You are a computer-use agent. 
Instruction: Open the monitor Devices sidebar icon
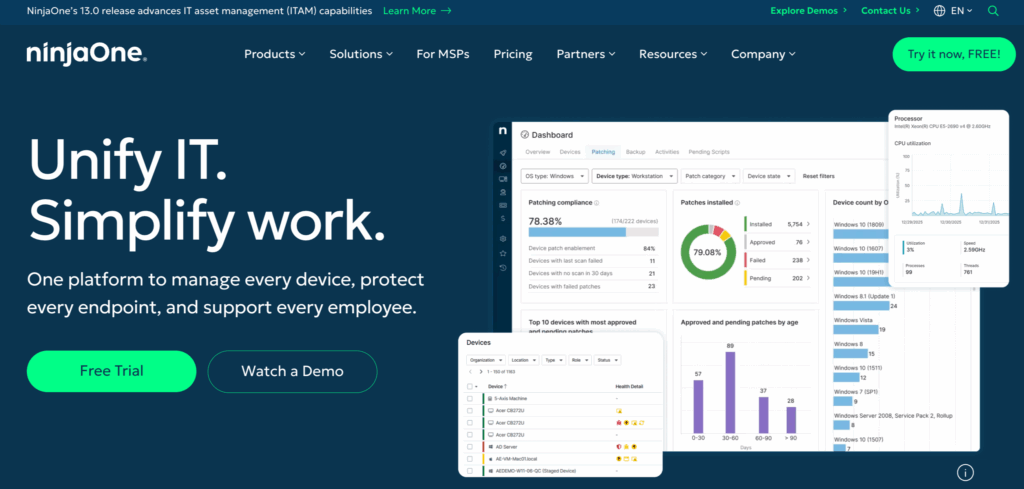click(503, 179)
